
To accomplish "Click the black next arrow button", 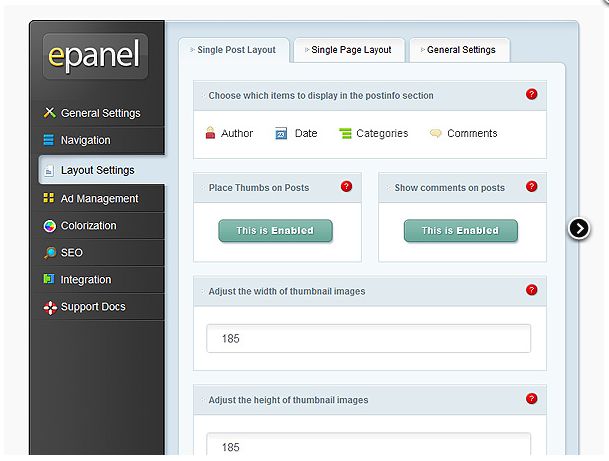I will [x=579, y=228].
